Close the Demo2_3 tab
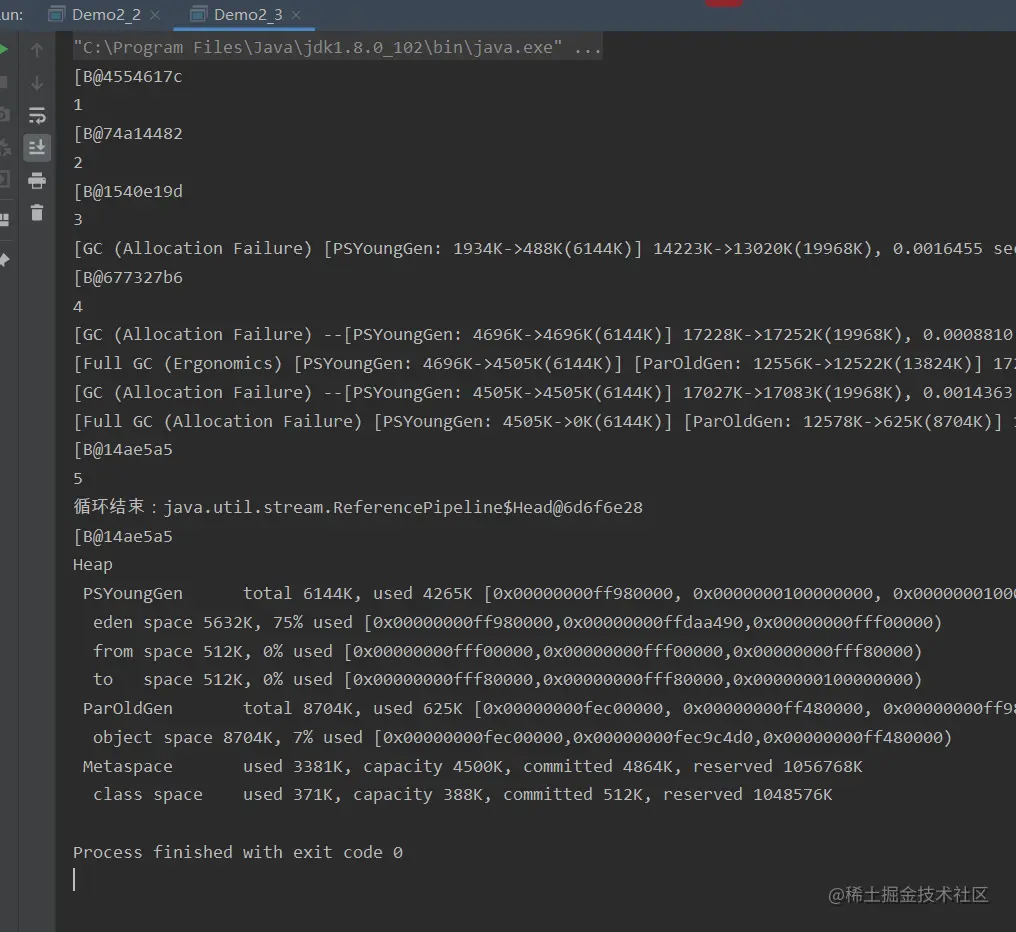 [x=296, y=15]
